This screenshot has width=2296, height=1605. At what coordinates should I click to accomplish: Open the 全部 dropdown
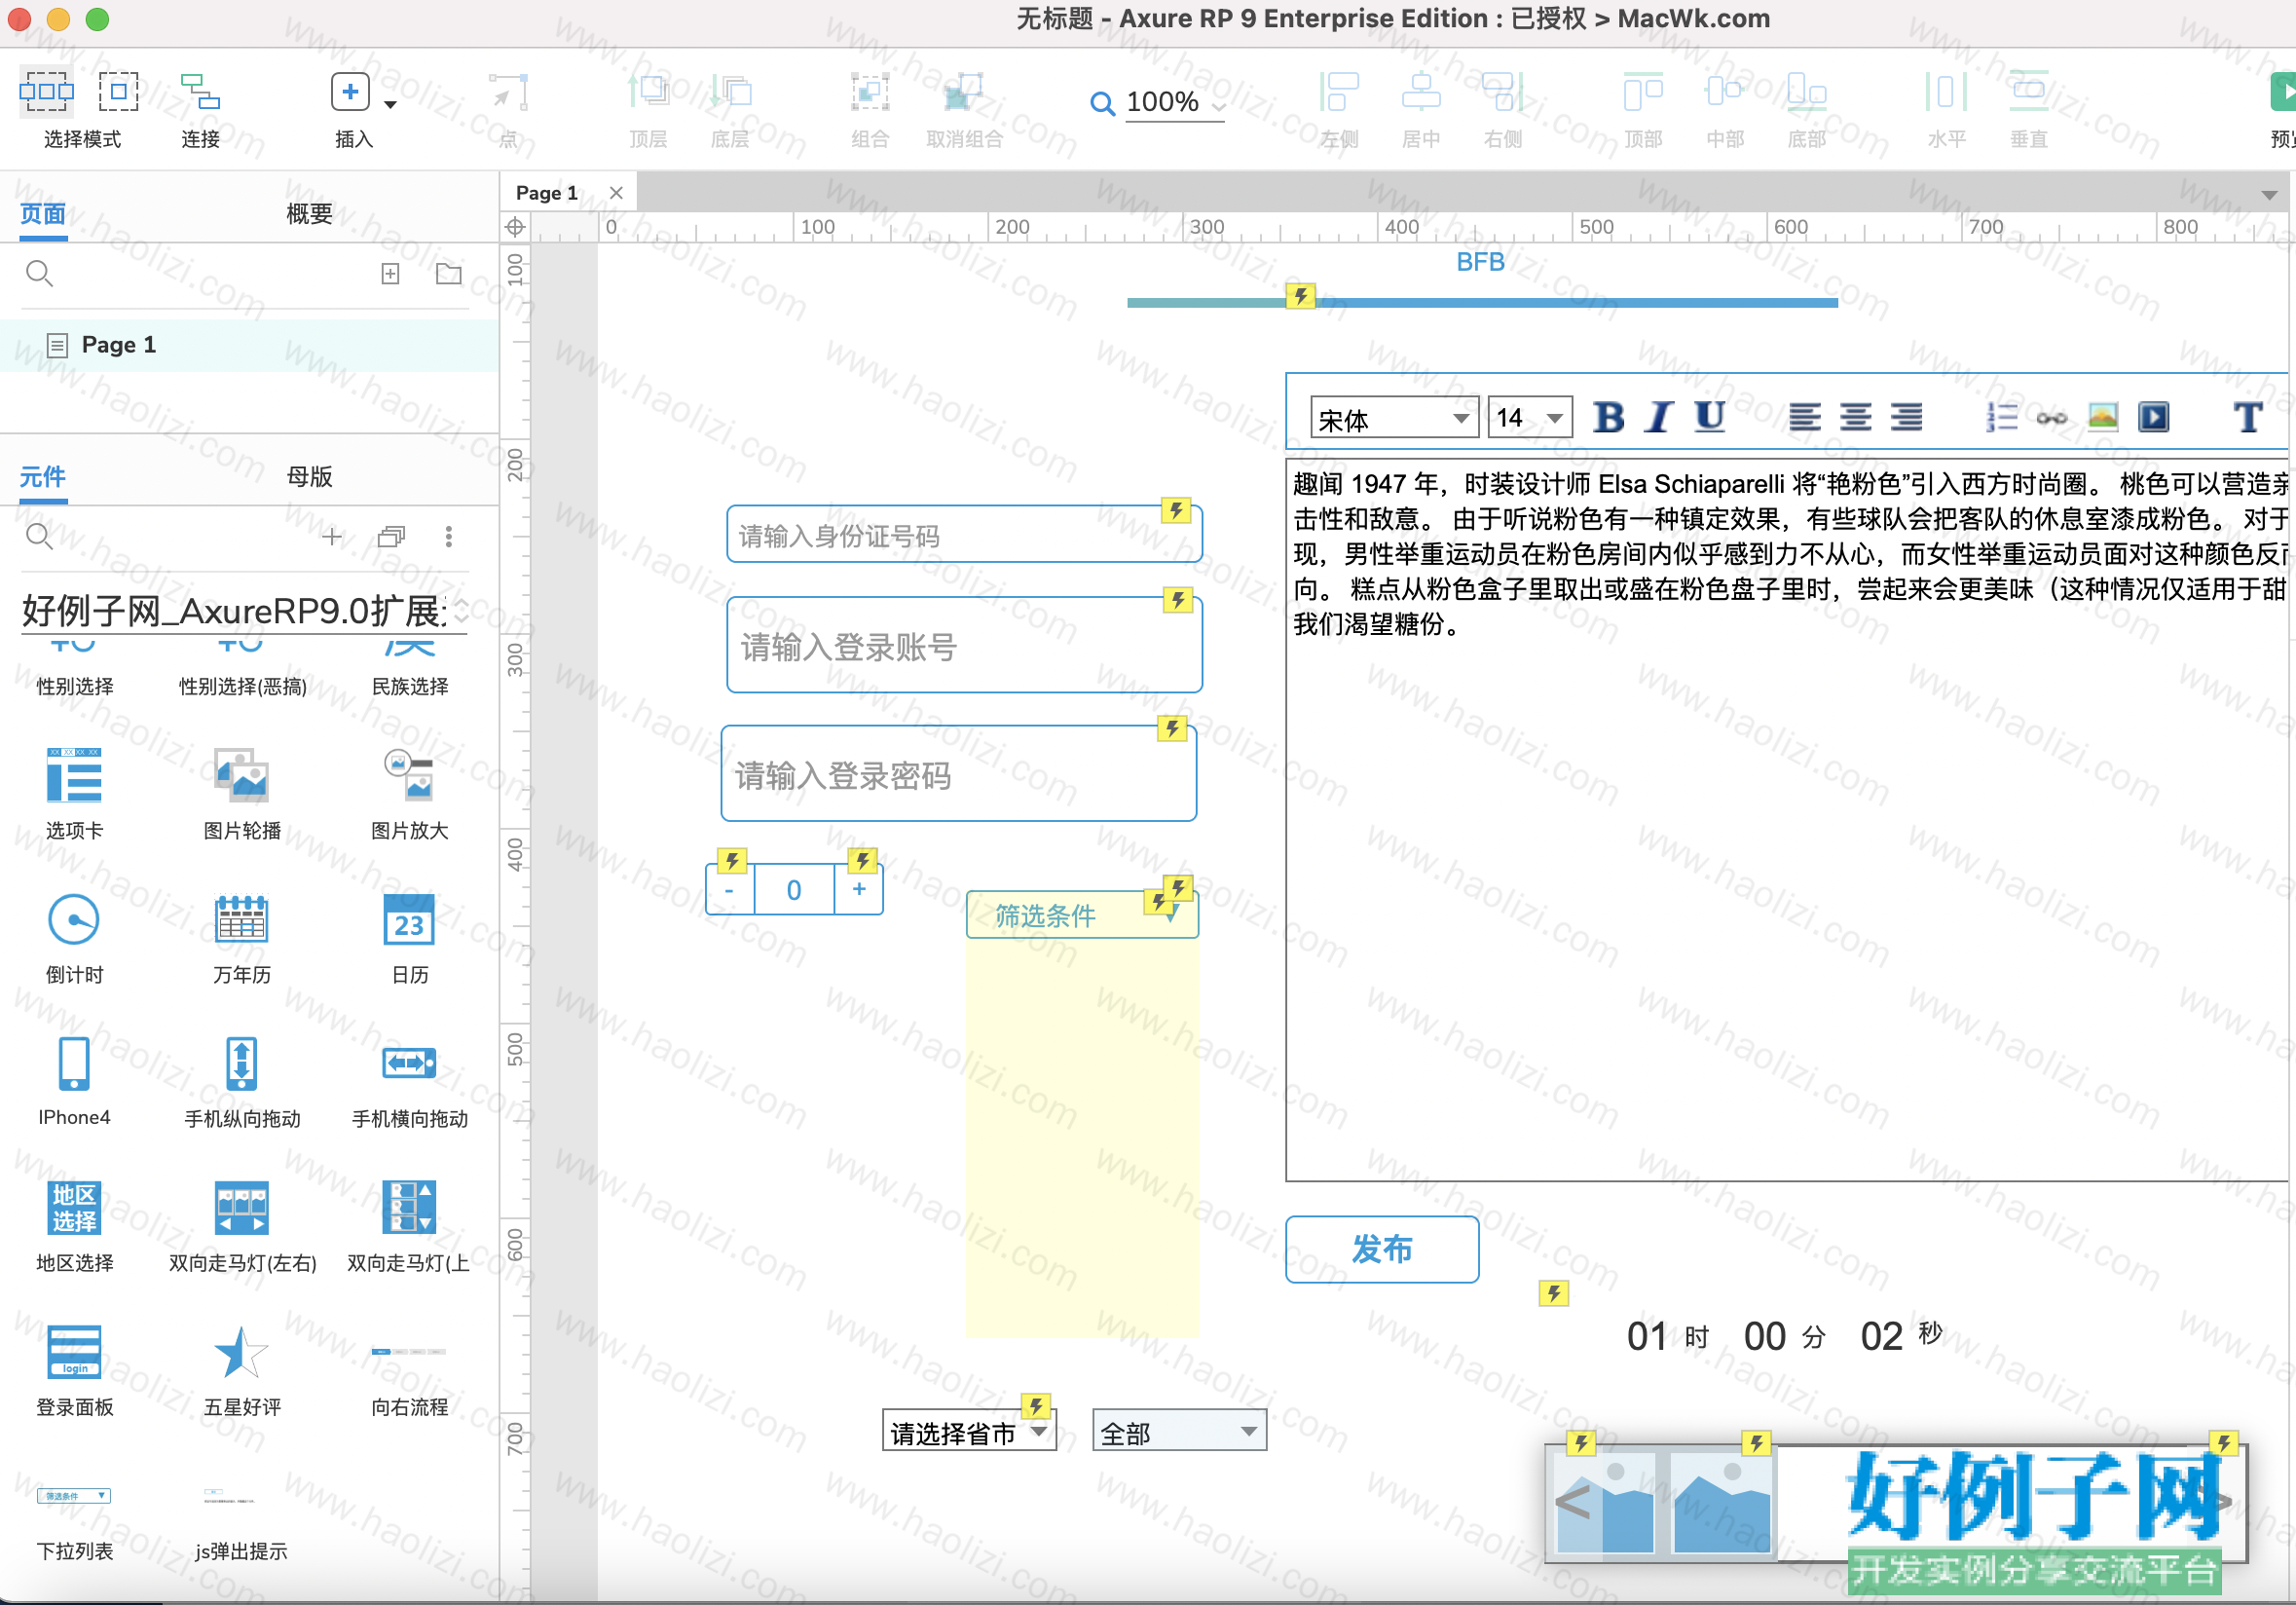(1180, 1432)
